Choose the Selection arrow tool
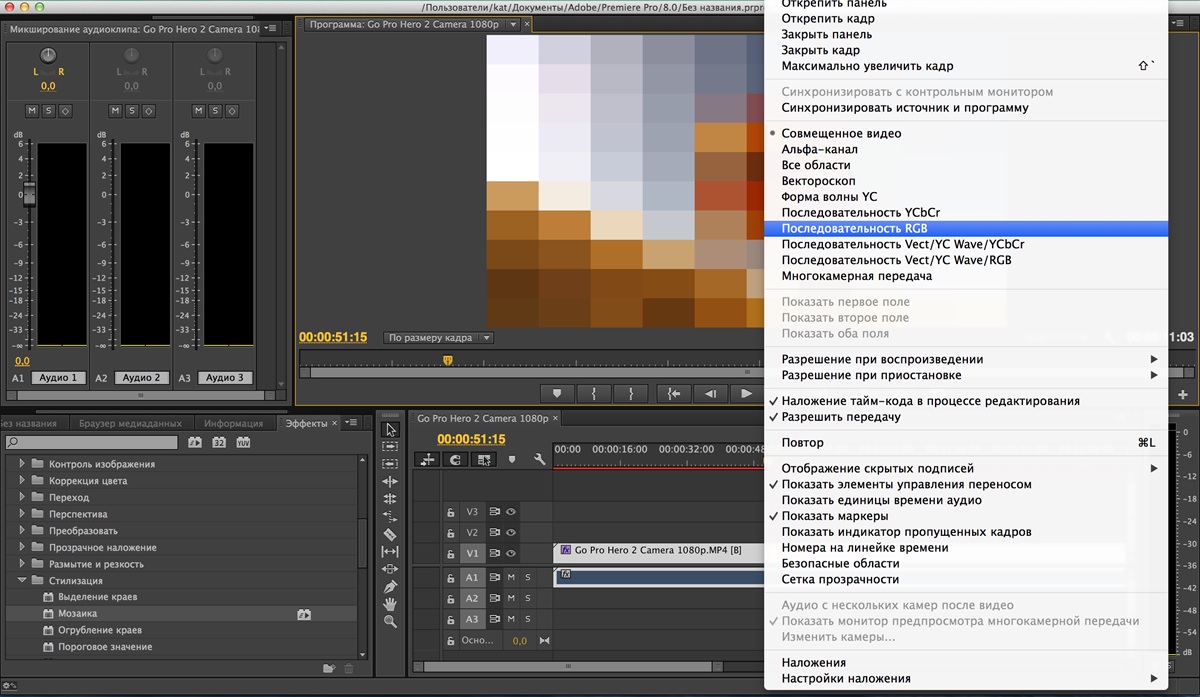Screen dimensions: 1200x697 [390, 430]
